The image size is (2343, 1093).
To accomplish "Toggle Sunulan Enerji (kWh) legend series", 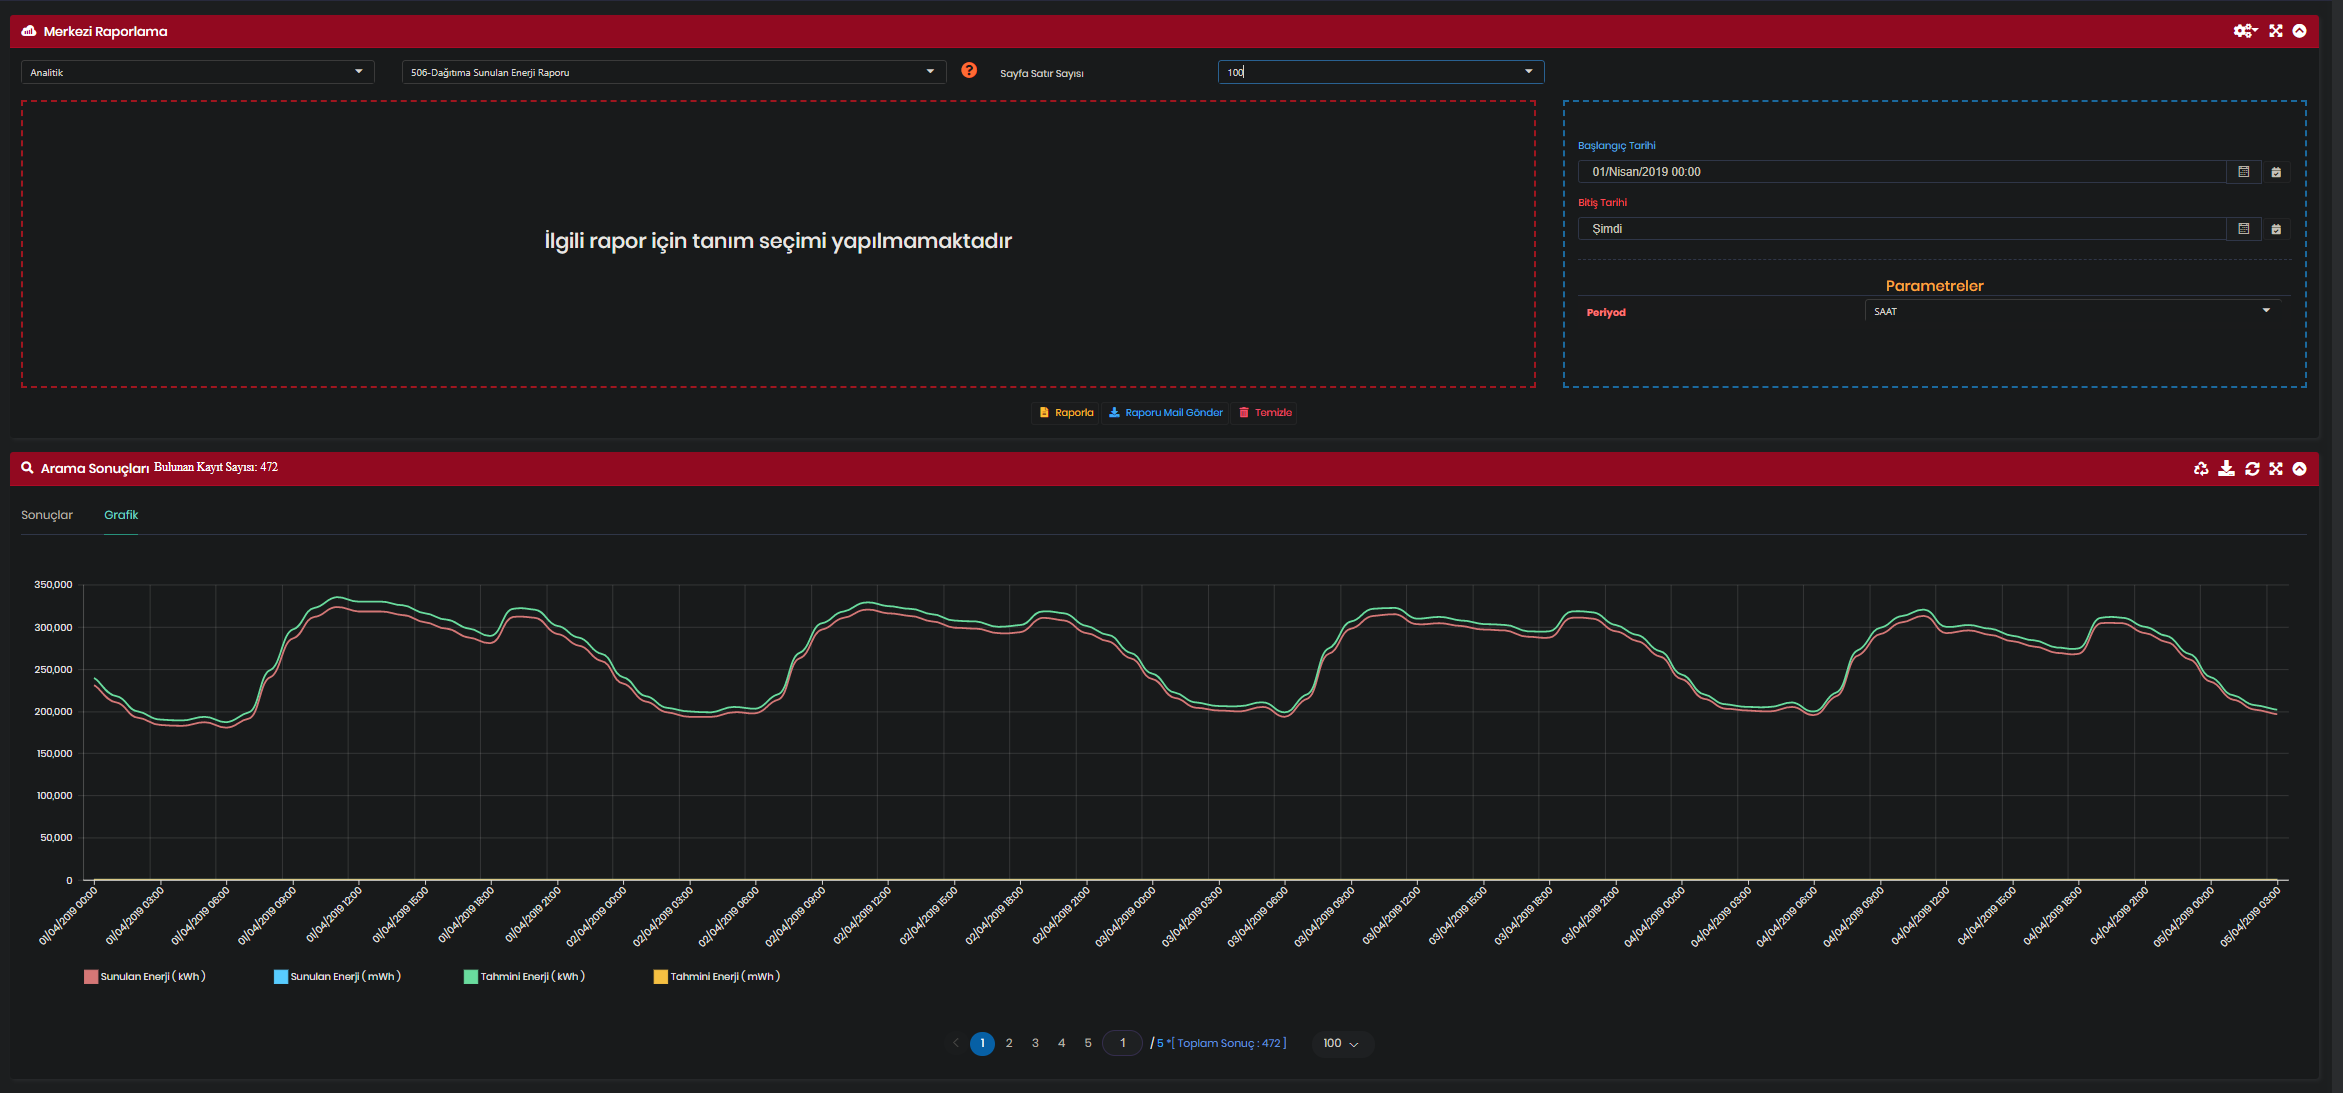I will tap(145, 977).
